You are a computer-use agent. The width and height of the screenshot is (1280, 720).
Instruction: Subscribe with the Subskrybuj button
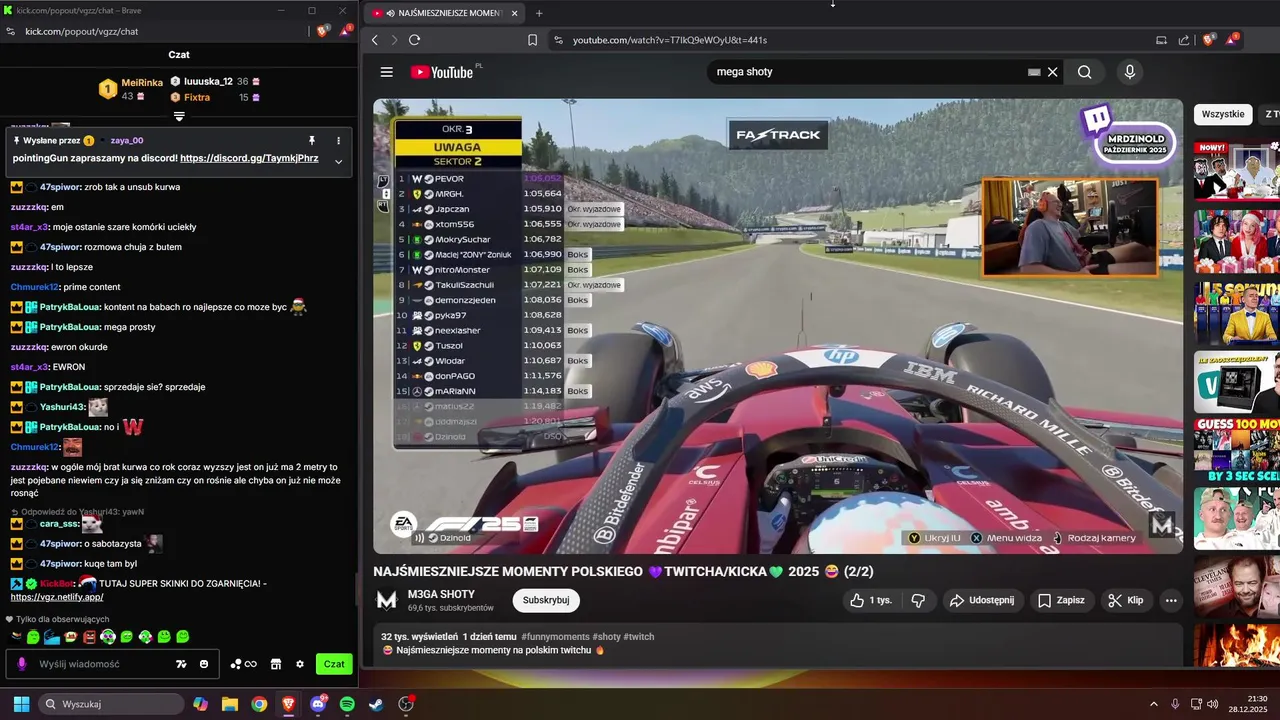coord(546,600)
